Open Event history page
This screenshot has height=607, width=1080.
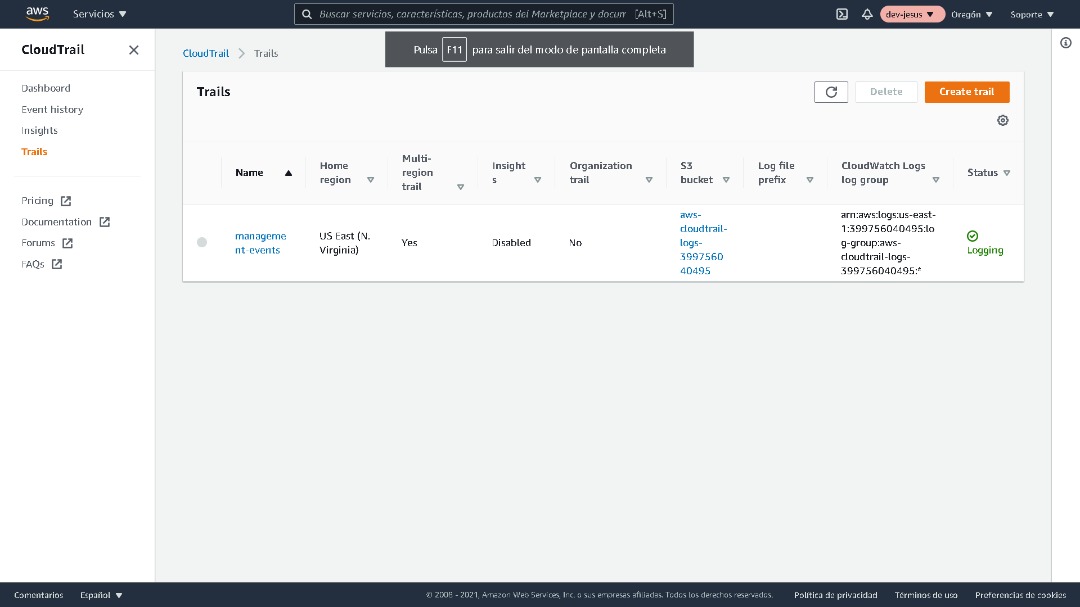[52, 110]
